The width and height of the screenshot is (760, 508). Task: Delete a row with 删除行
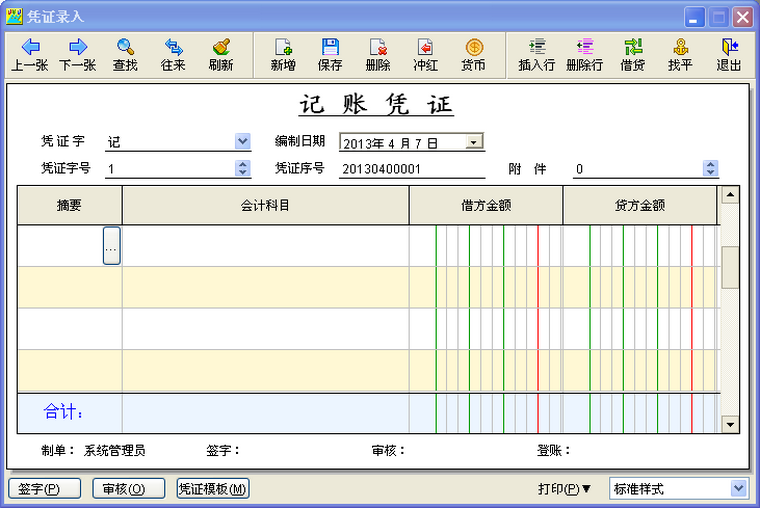pyautogui.click(x=585, y=55)
